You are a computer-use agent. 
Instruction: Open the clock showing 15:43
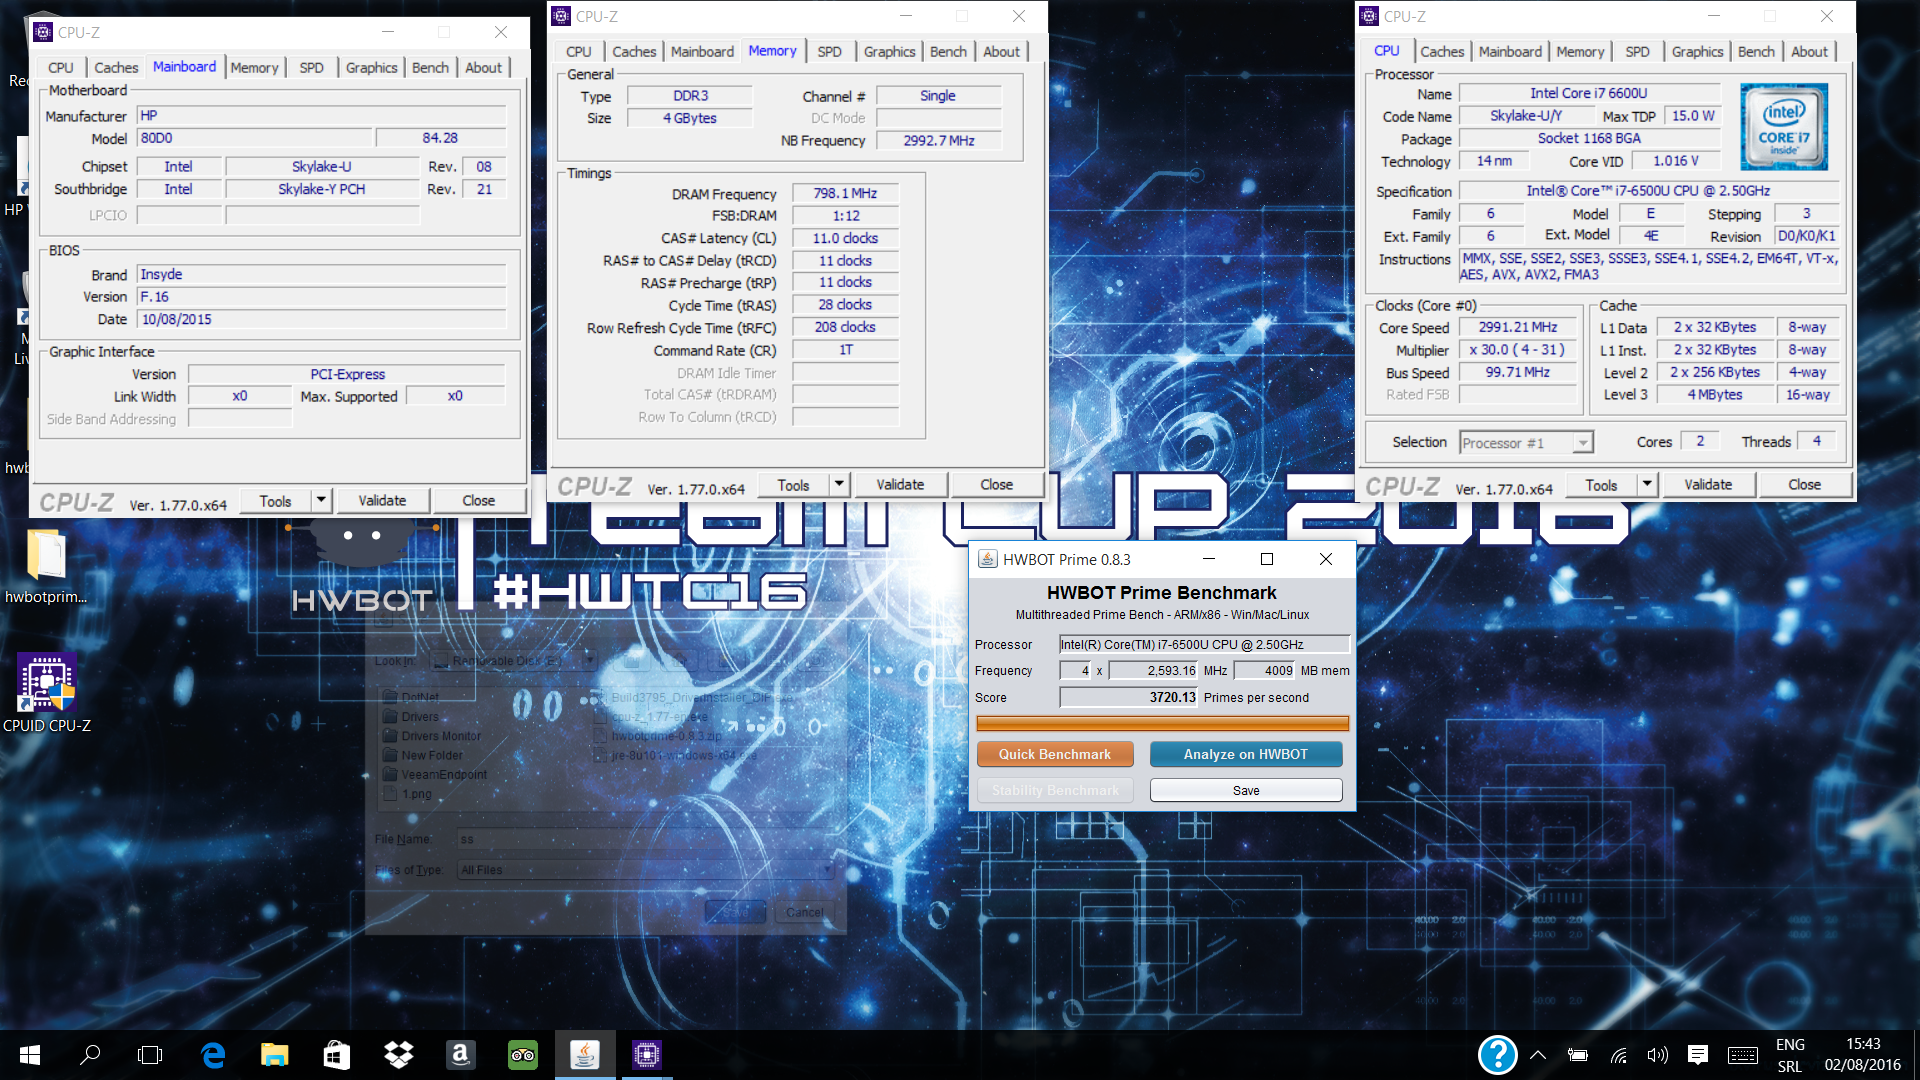point(1863,1044)
